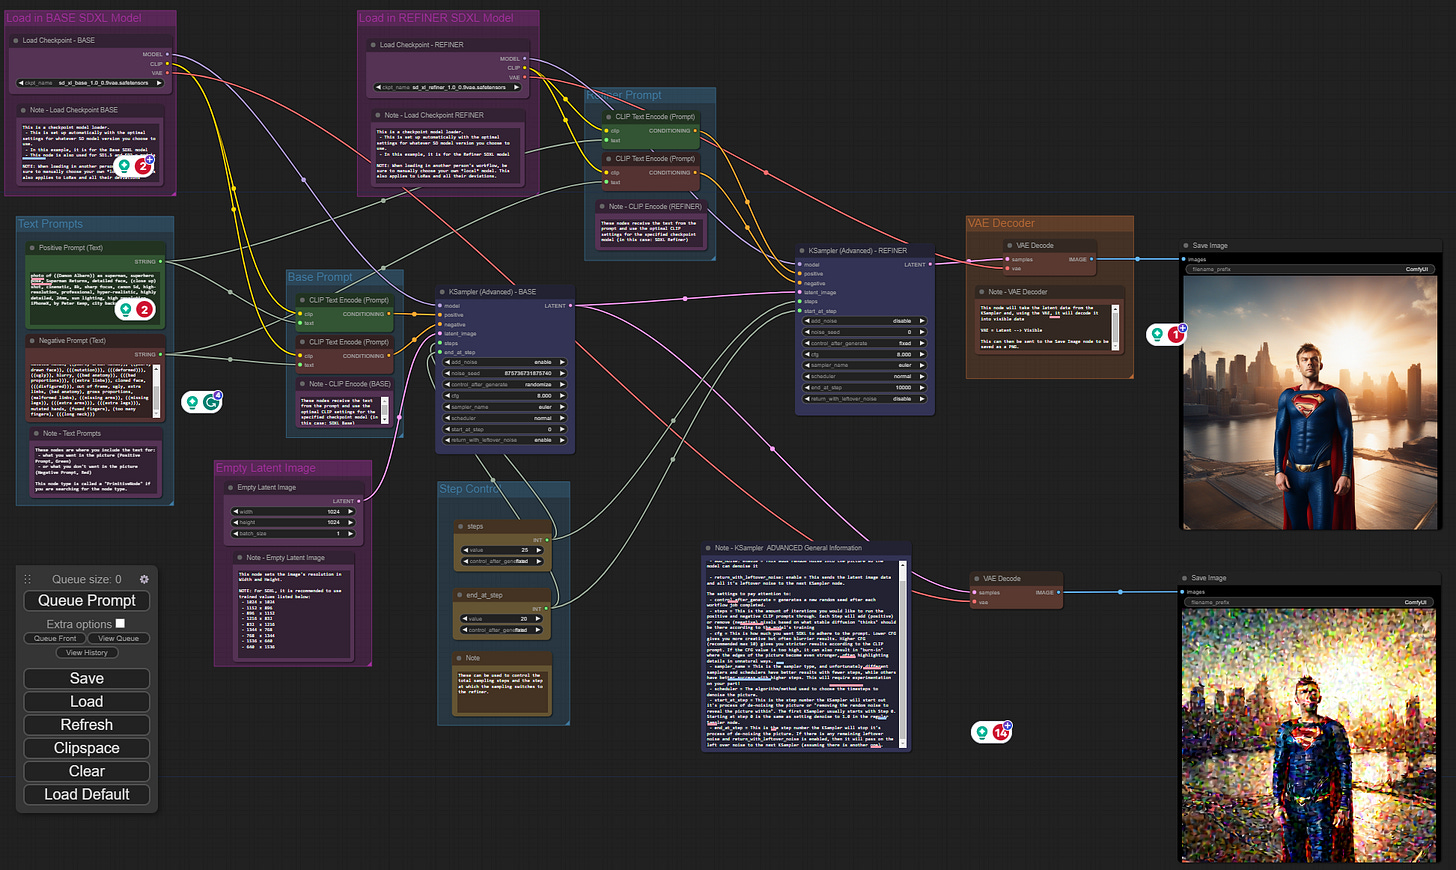Open ckpt_name dropdown in Load Checkpoint BASE
Screen dimensions: 1456x870
click(x=90, y=83)
